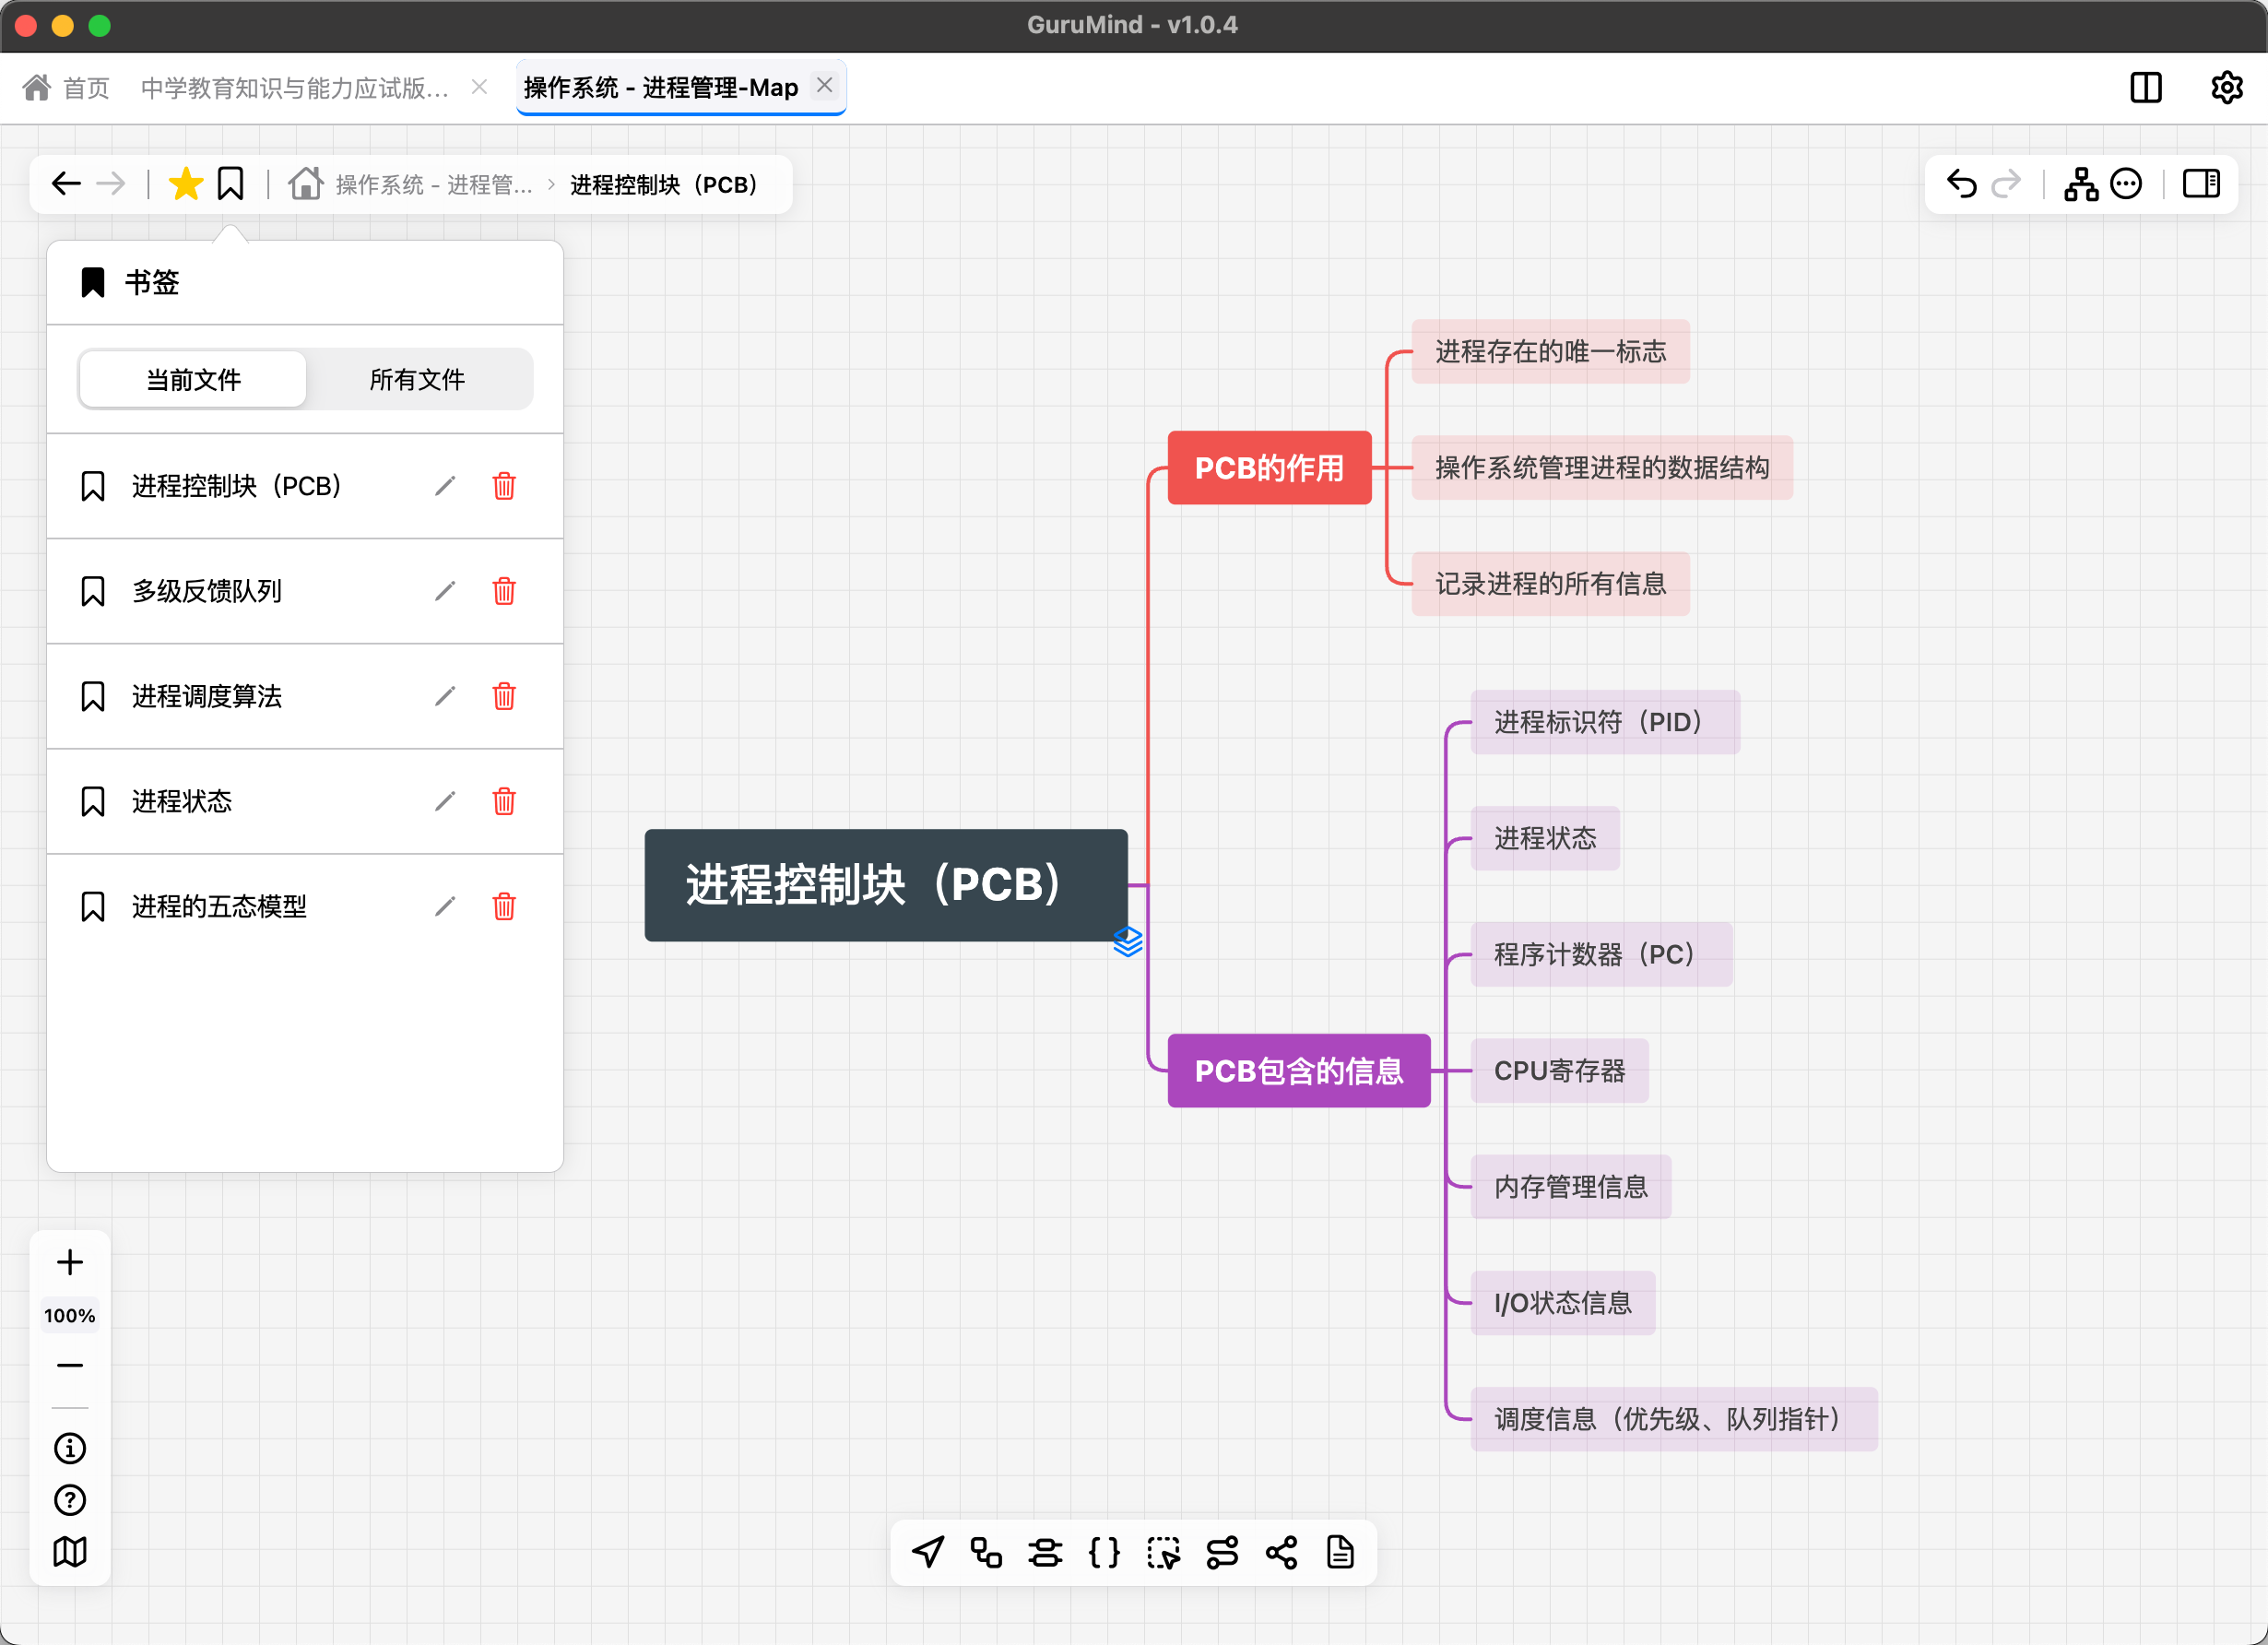
Task: Delete the 进程调度算法 bookmark
Action: (x=504, y=696)
